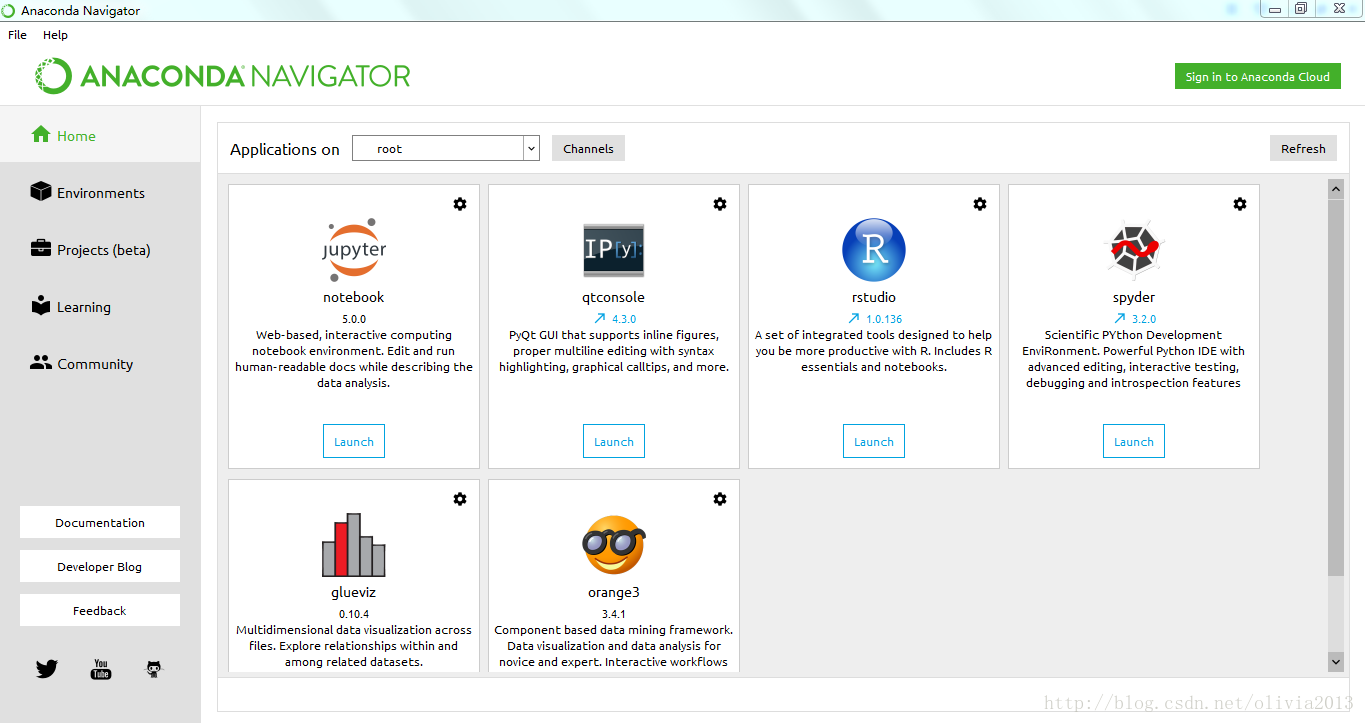
Task: Open the rstudio gear settings
Action: coord(980,204)
